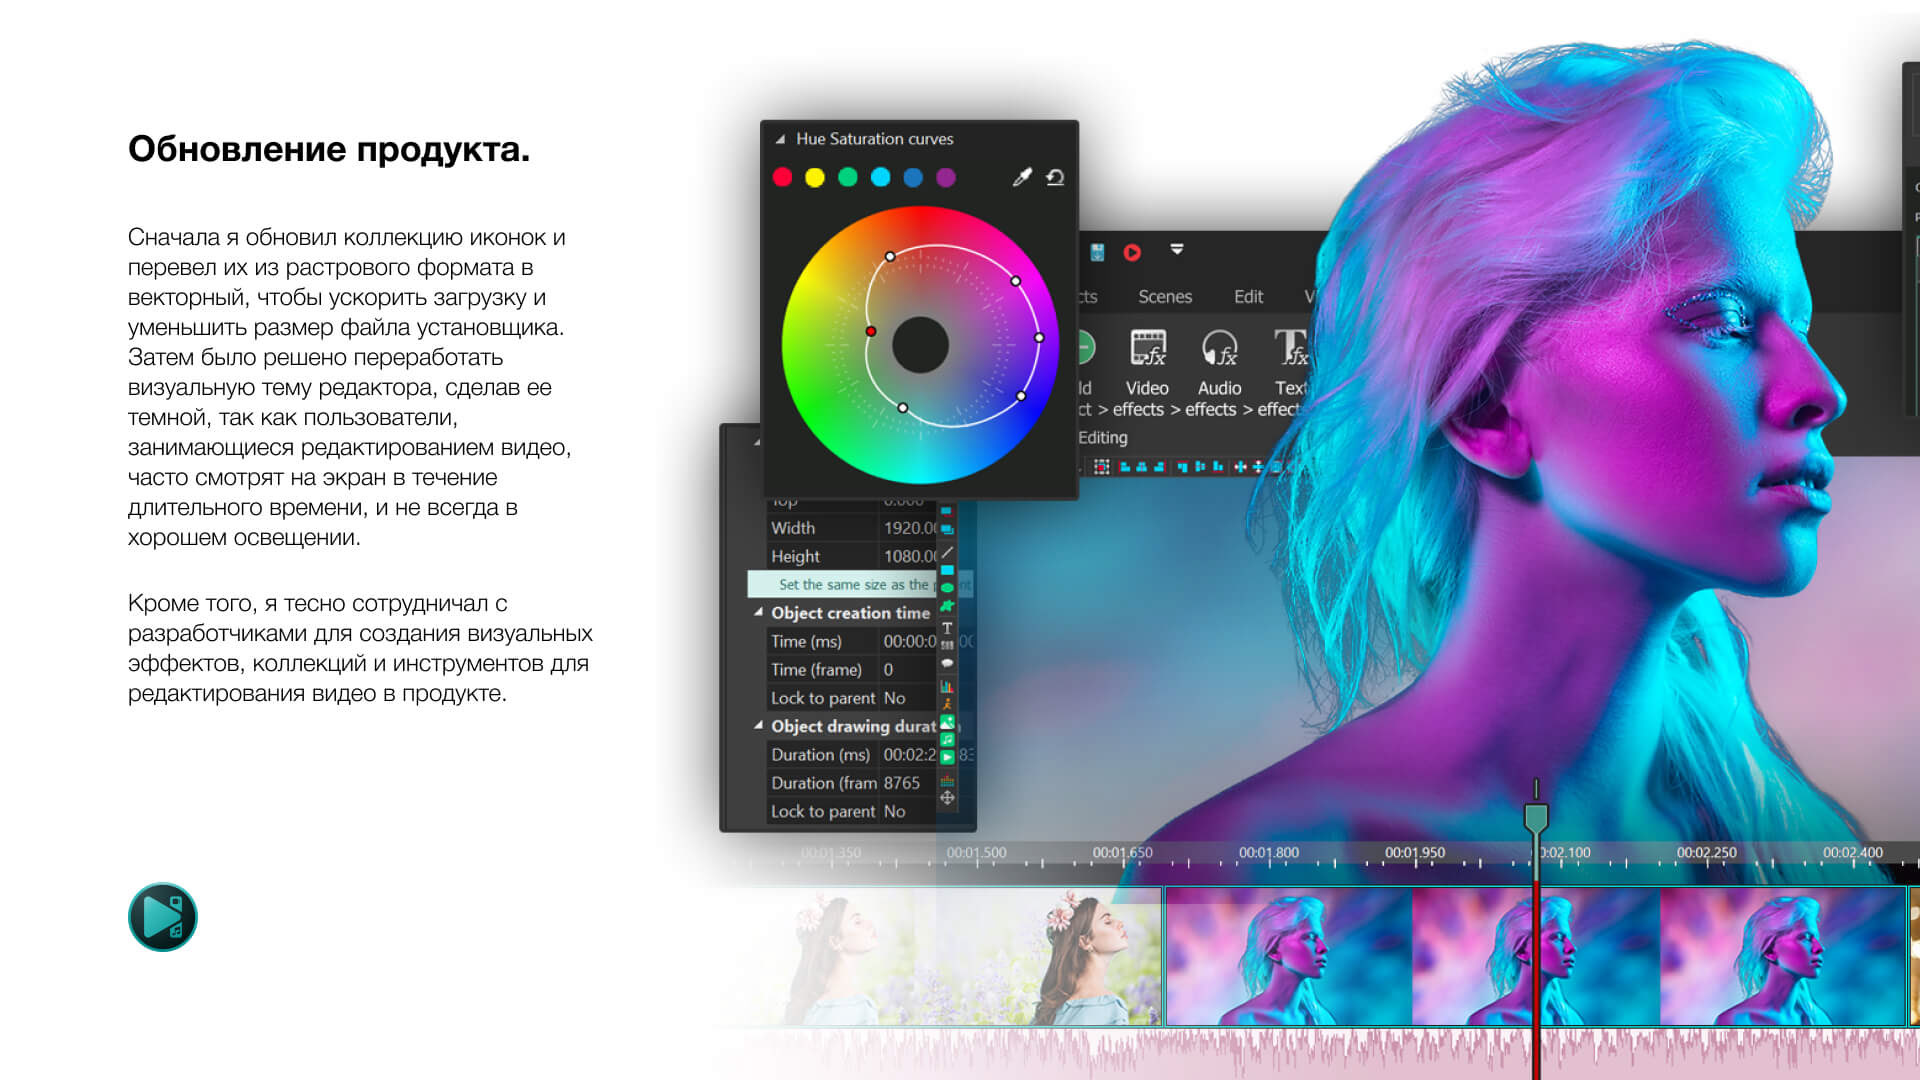This screenshot has height=1080, width=1920.
Task: Click the red playback preview icon
Action: click(x=1132, y=252)
